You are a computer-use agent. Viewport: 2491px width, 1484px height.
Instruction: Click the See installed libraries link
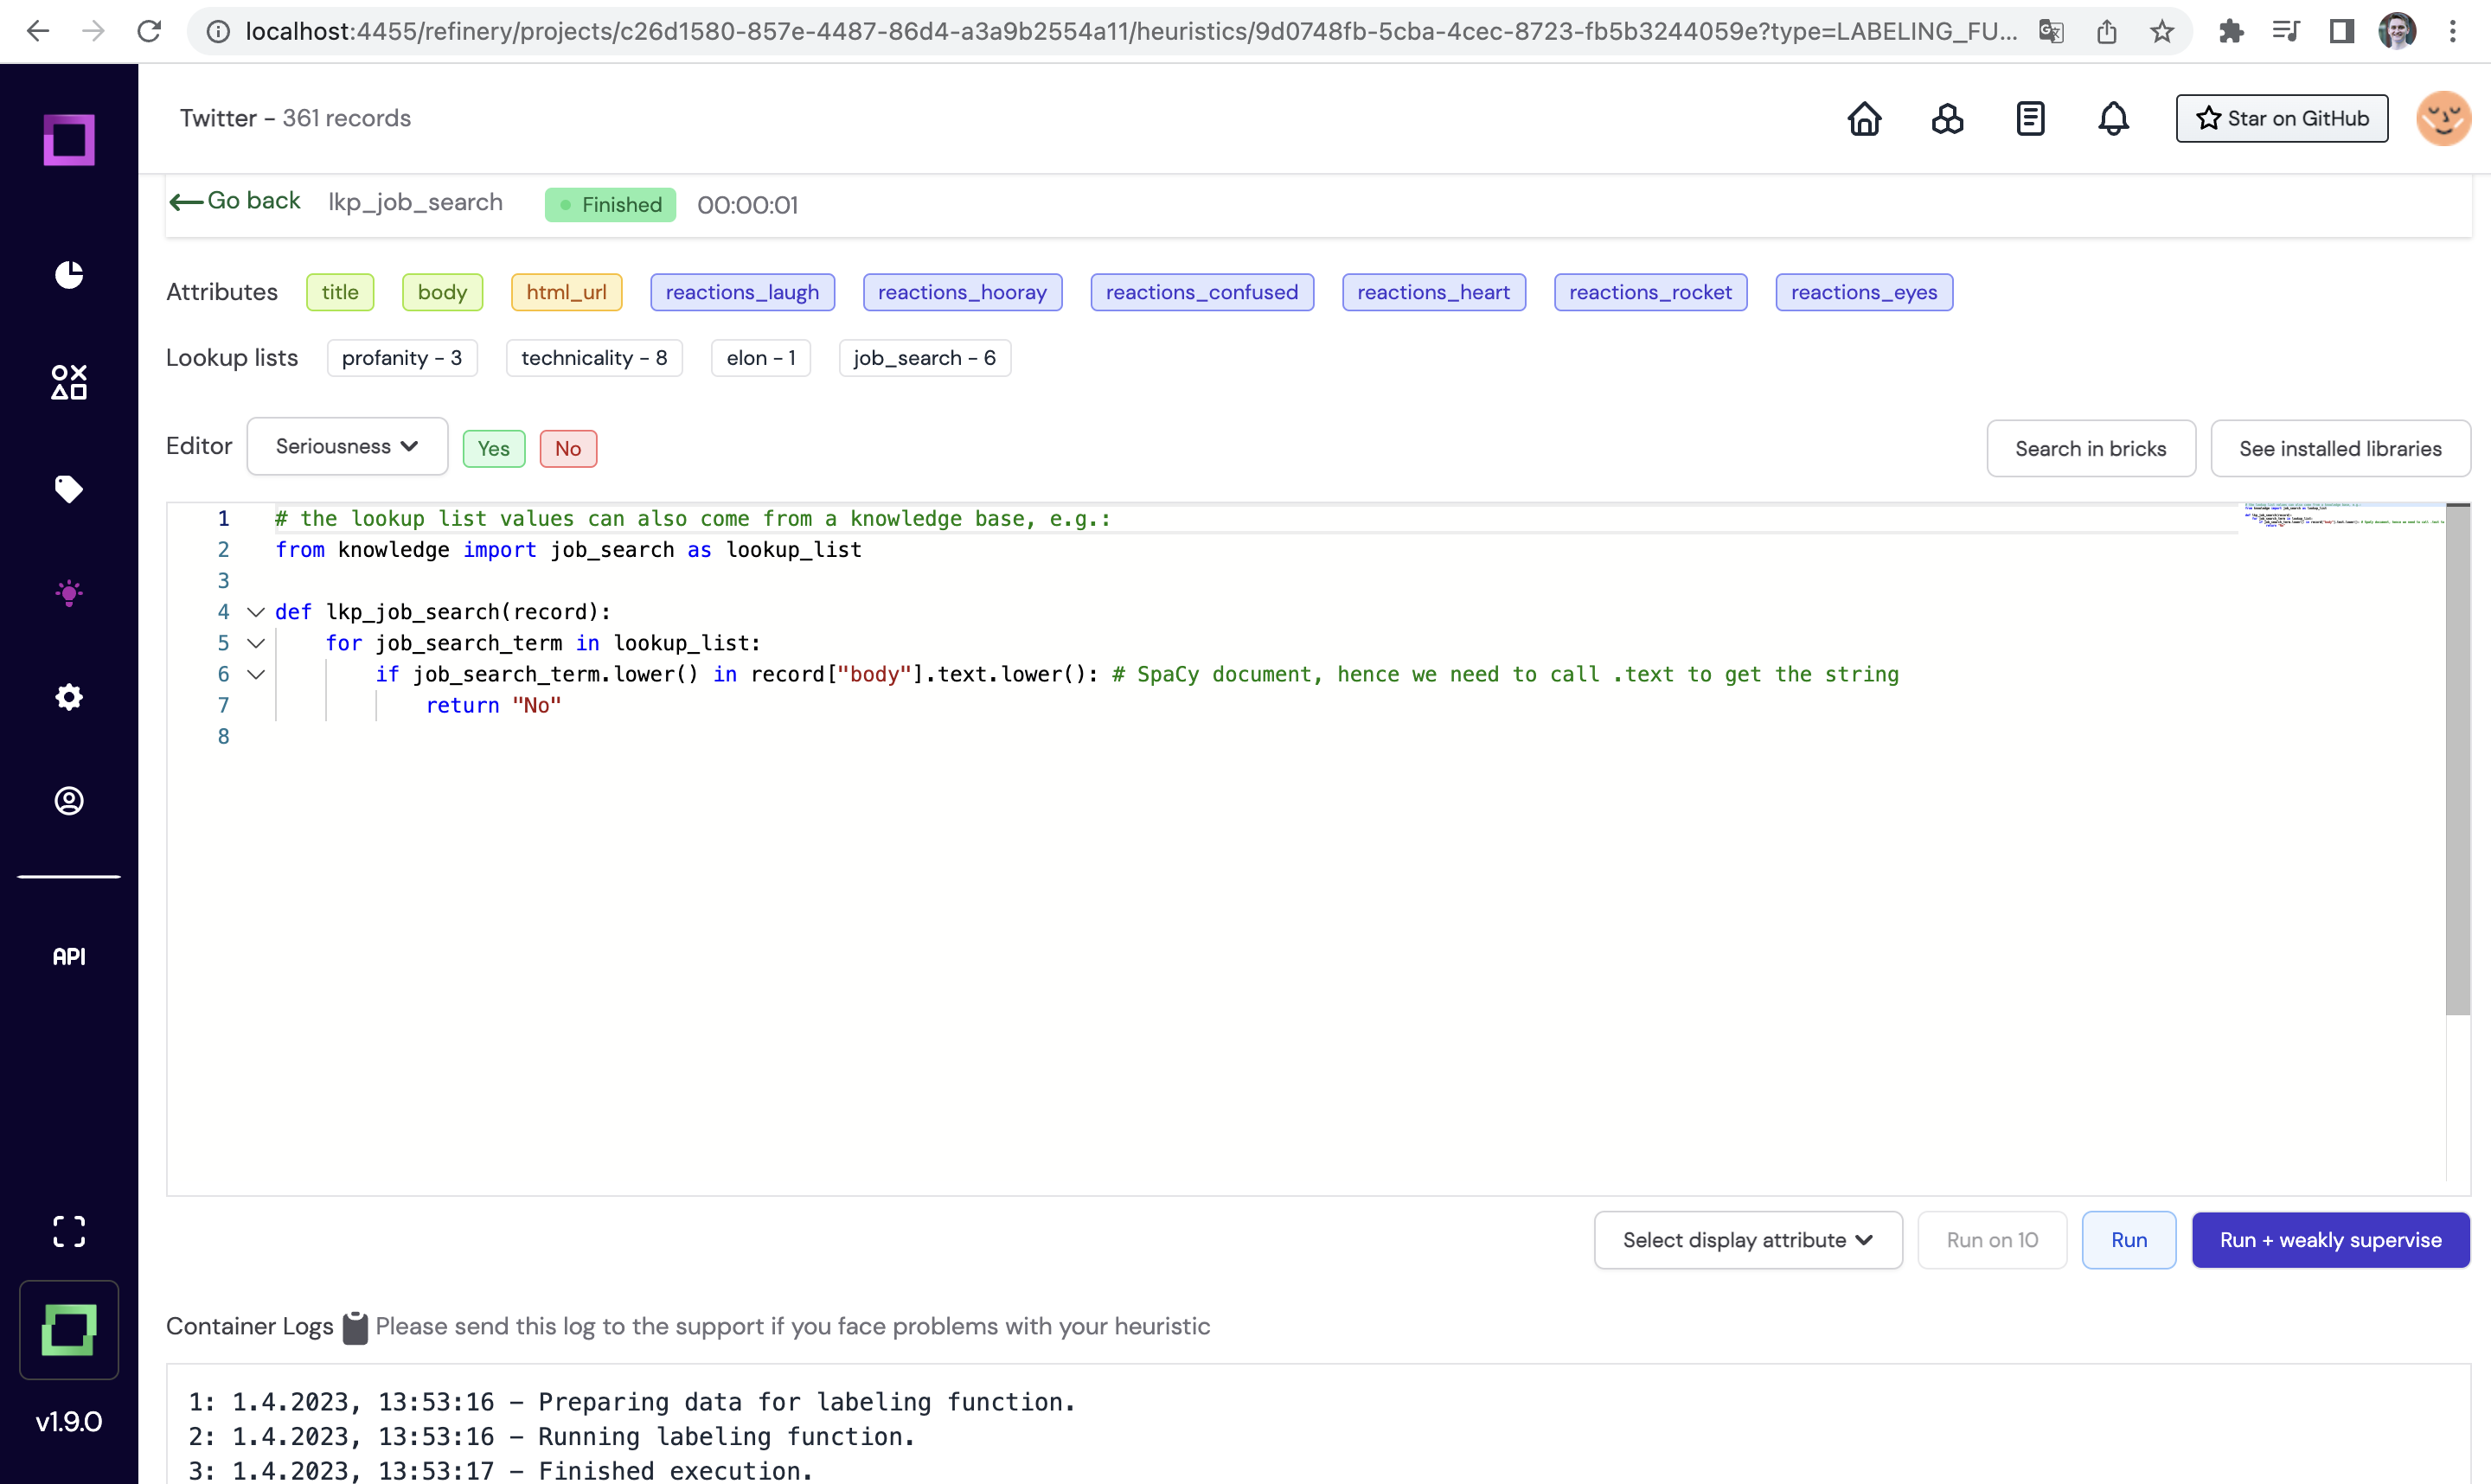pos(2339,447)
